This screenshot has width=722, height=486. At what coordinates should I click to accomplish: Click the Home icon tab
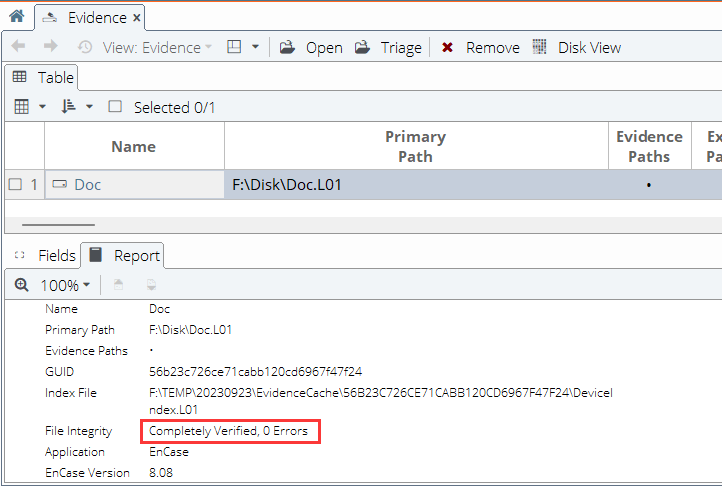[16, 17]
